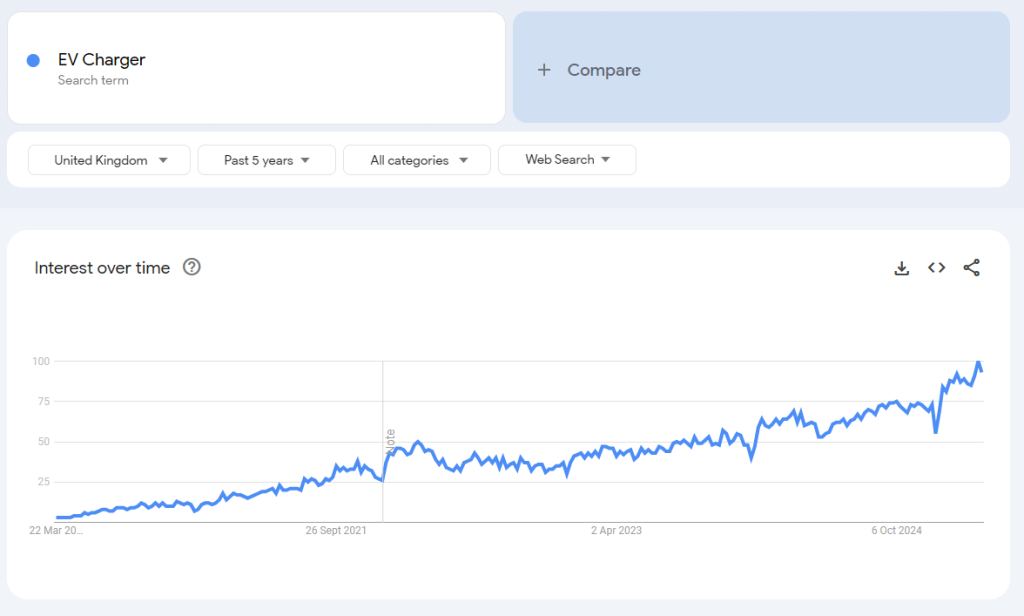
Task: Edit the EV Charger search term
Action: 101,59
